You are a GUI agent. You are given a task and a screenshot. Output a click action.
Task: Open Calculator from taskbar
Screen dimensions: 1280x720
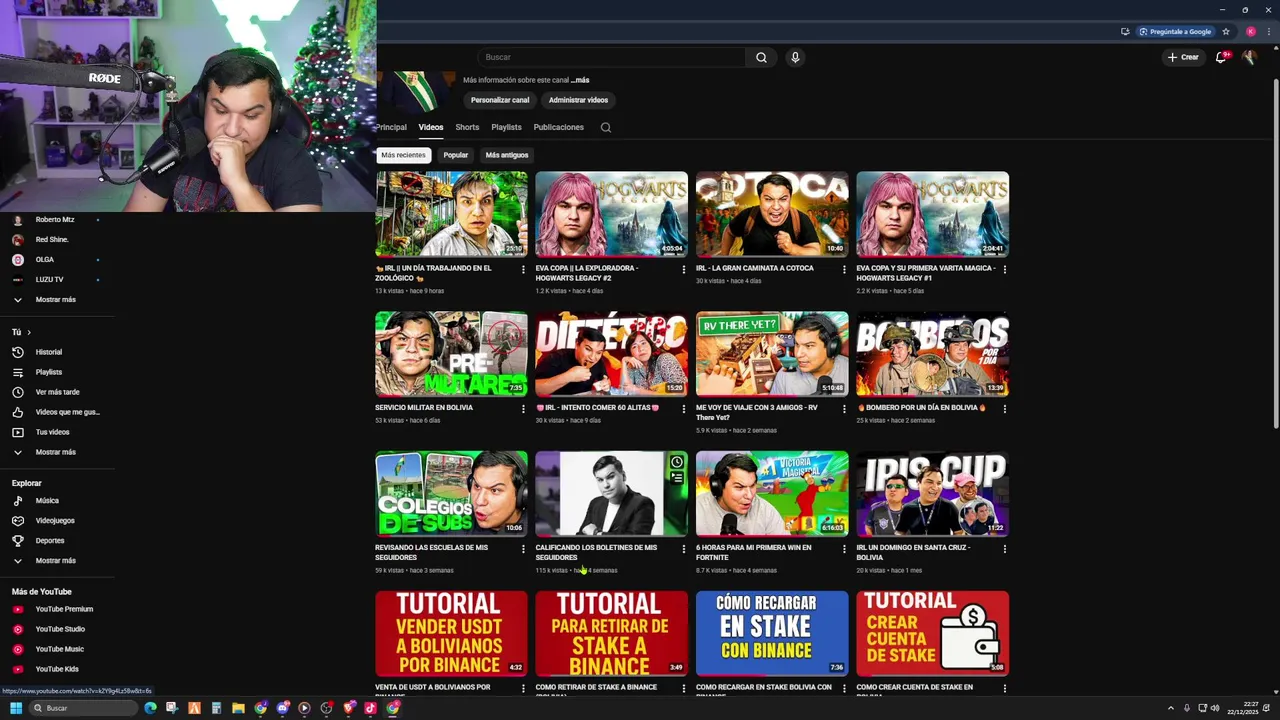216,708
